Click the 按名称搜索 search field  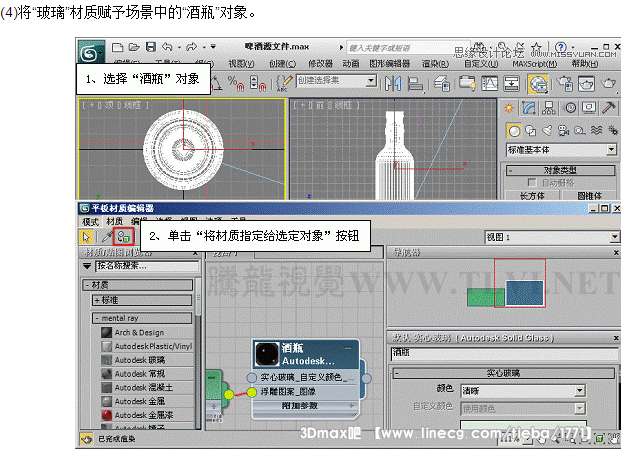click(147, 266)
